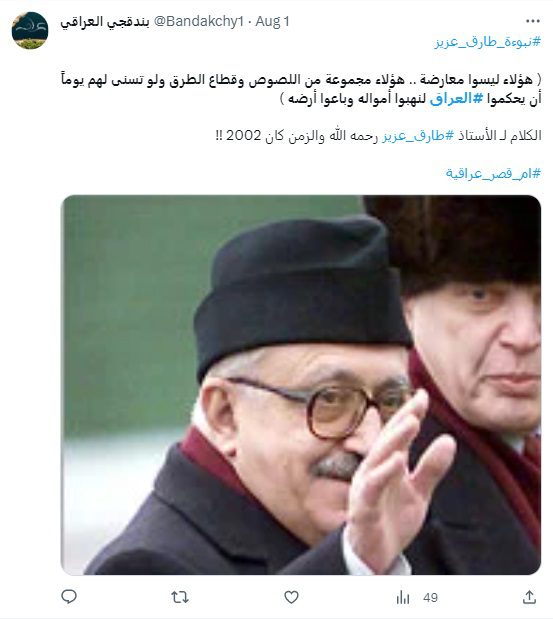View tweet analytics bar chart icon
Screen dimensions: 553x619
click(x=403, y=597)
